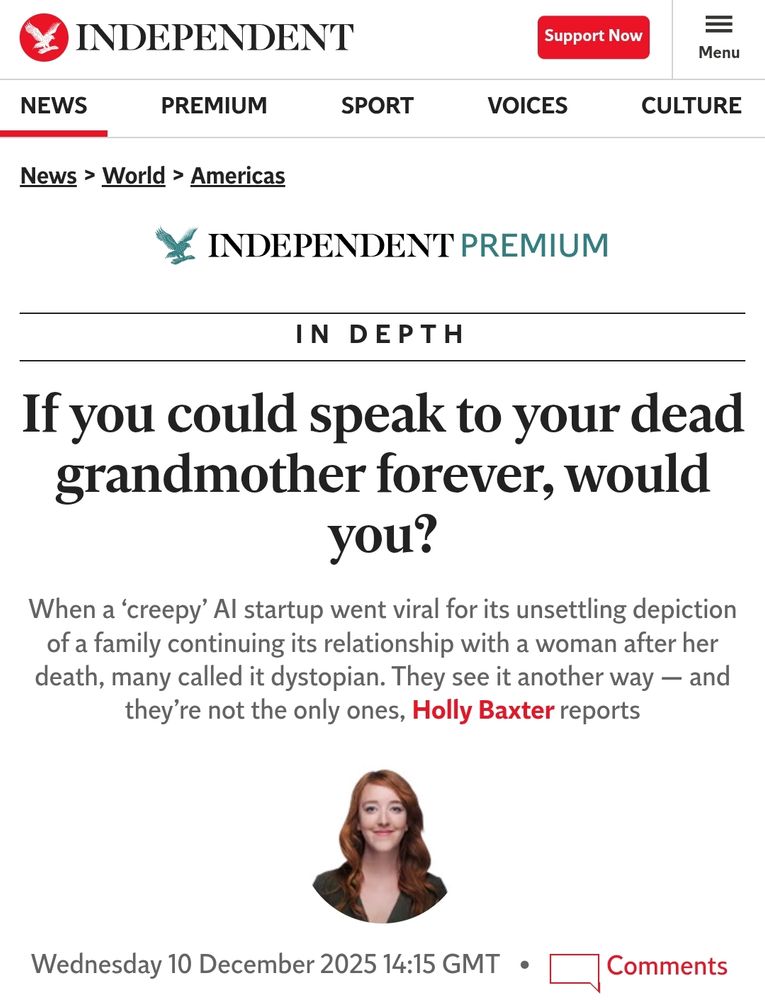Switch to the PREMIUM tab
Viewport: 765px width, 1000px height.
pos(214,105)
